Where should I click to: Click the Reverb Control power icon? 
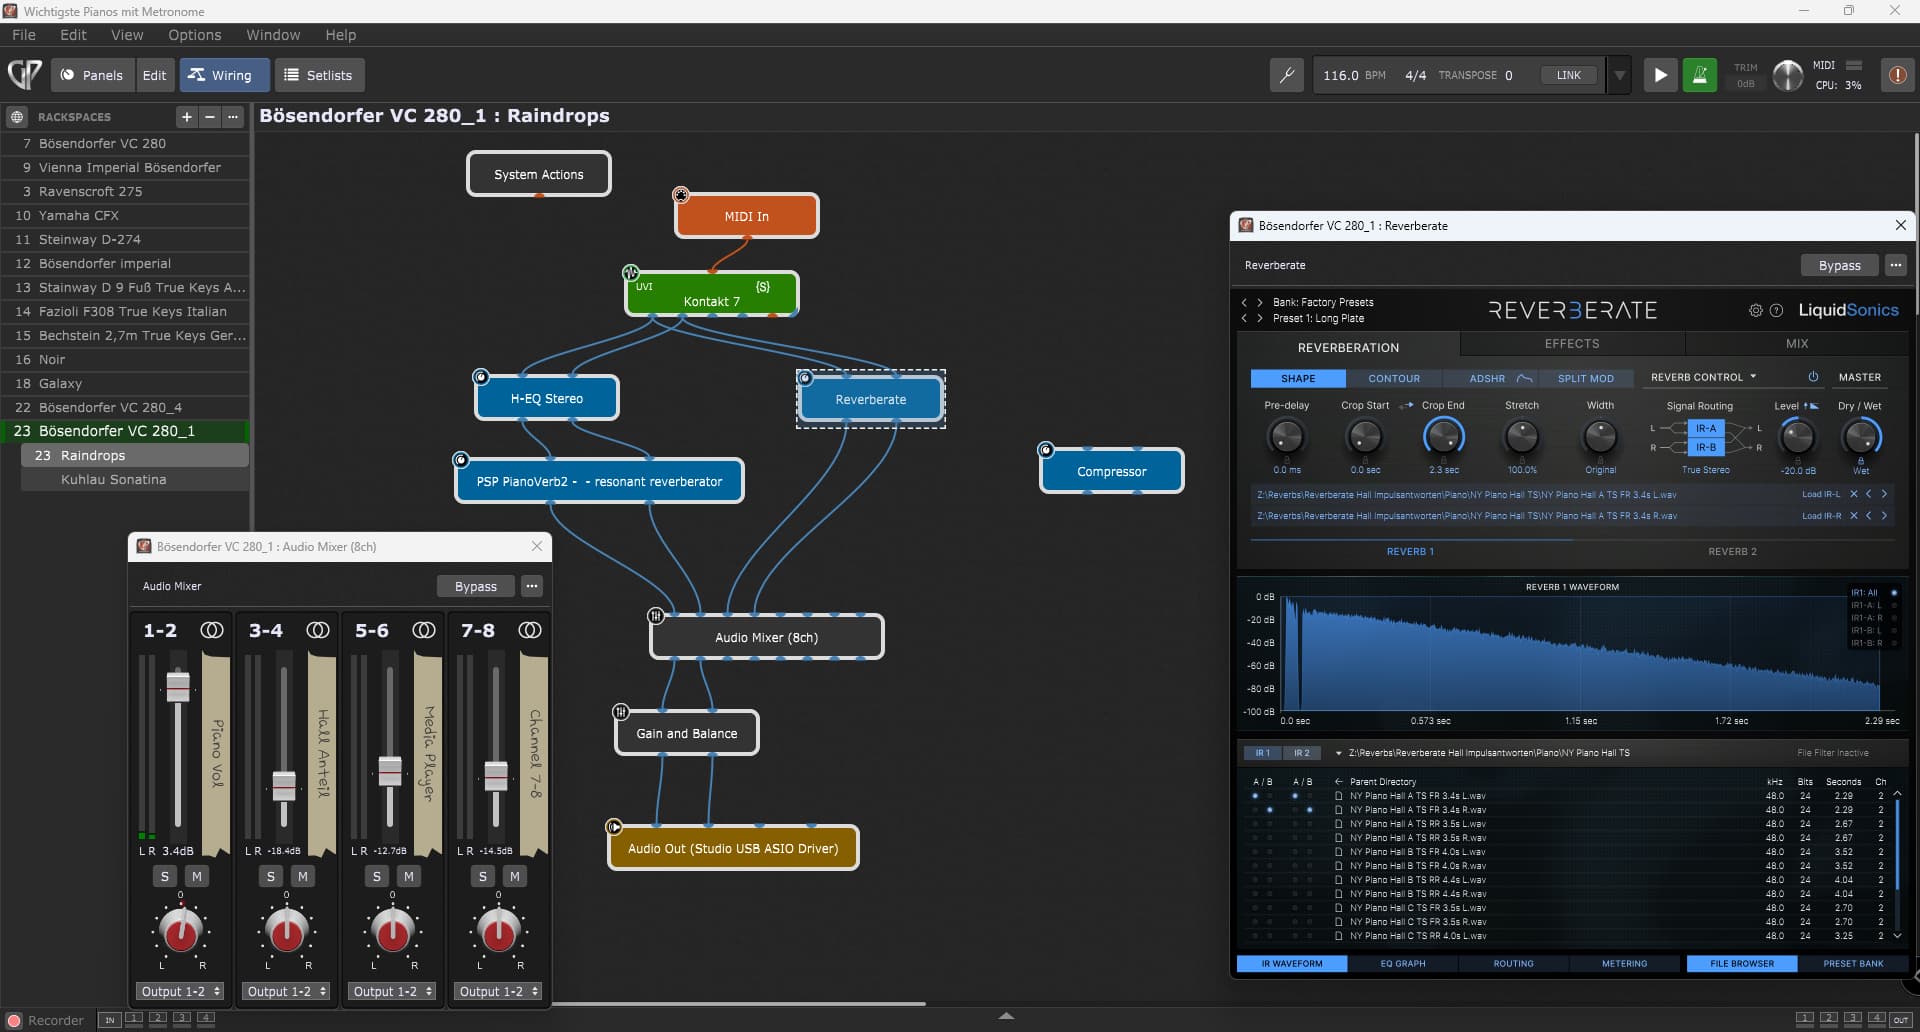coord(1813,377)
